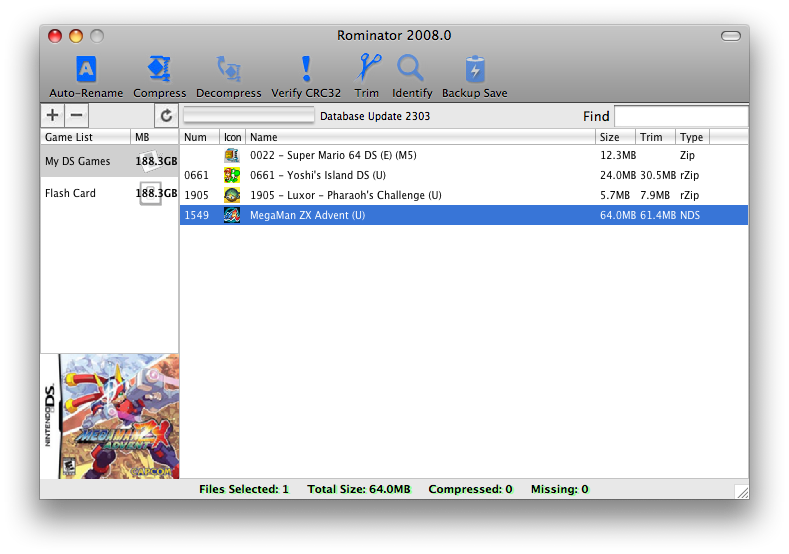
Task: Click the 12.3MB size cell
Action: click(x=618, y=155)
